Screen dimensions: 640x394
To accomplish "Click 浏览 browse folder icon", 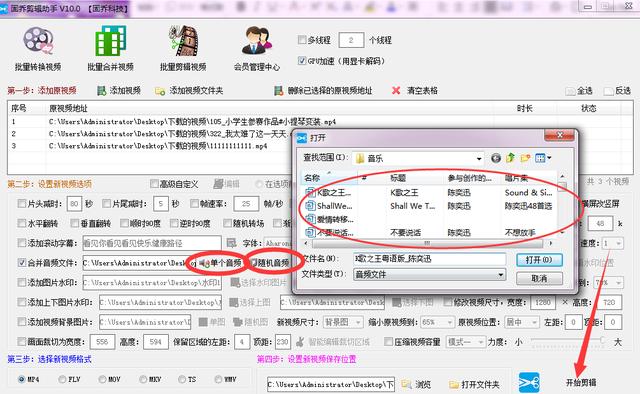I will point(406,384).
